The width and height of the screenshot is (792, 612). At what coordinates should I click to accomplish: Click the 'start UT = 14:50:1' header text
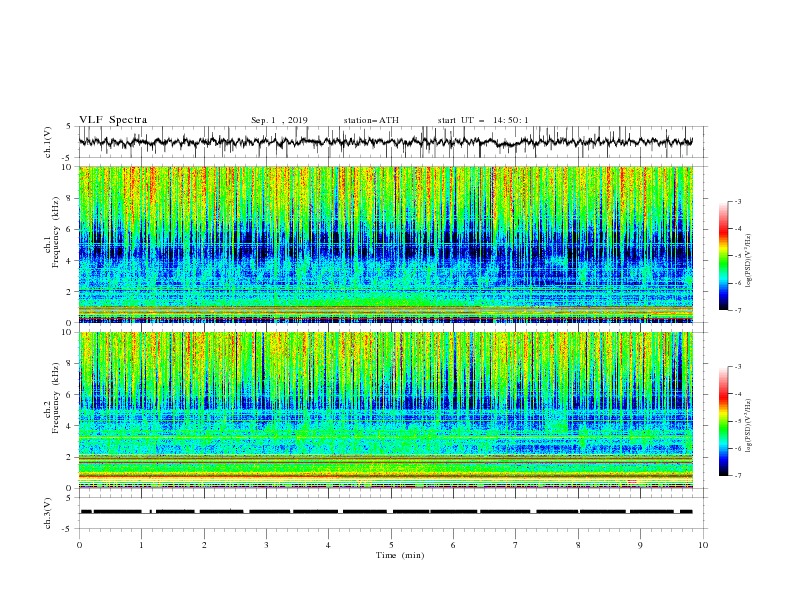pyautogui.click(x=483, y=120)
